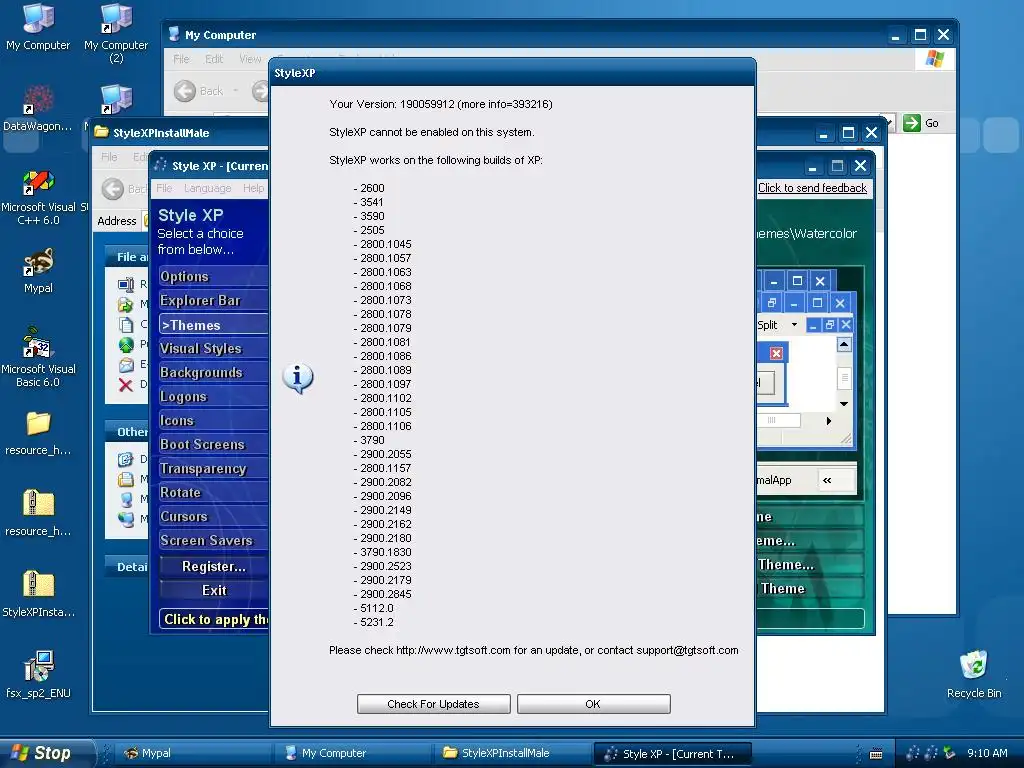Screen dimensions: 1024x768
Task: Open the Language menu in Style XP
Action: pos(208,188)
